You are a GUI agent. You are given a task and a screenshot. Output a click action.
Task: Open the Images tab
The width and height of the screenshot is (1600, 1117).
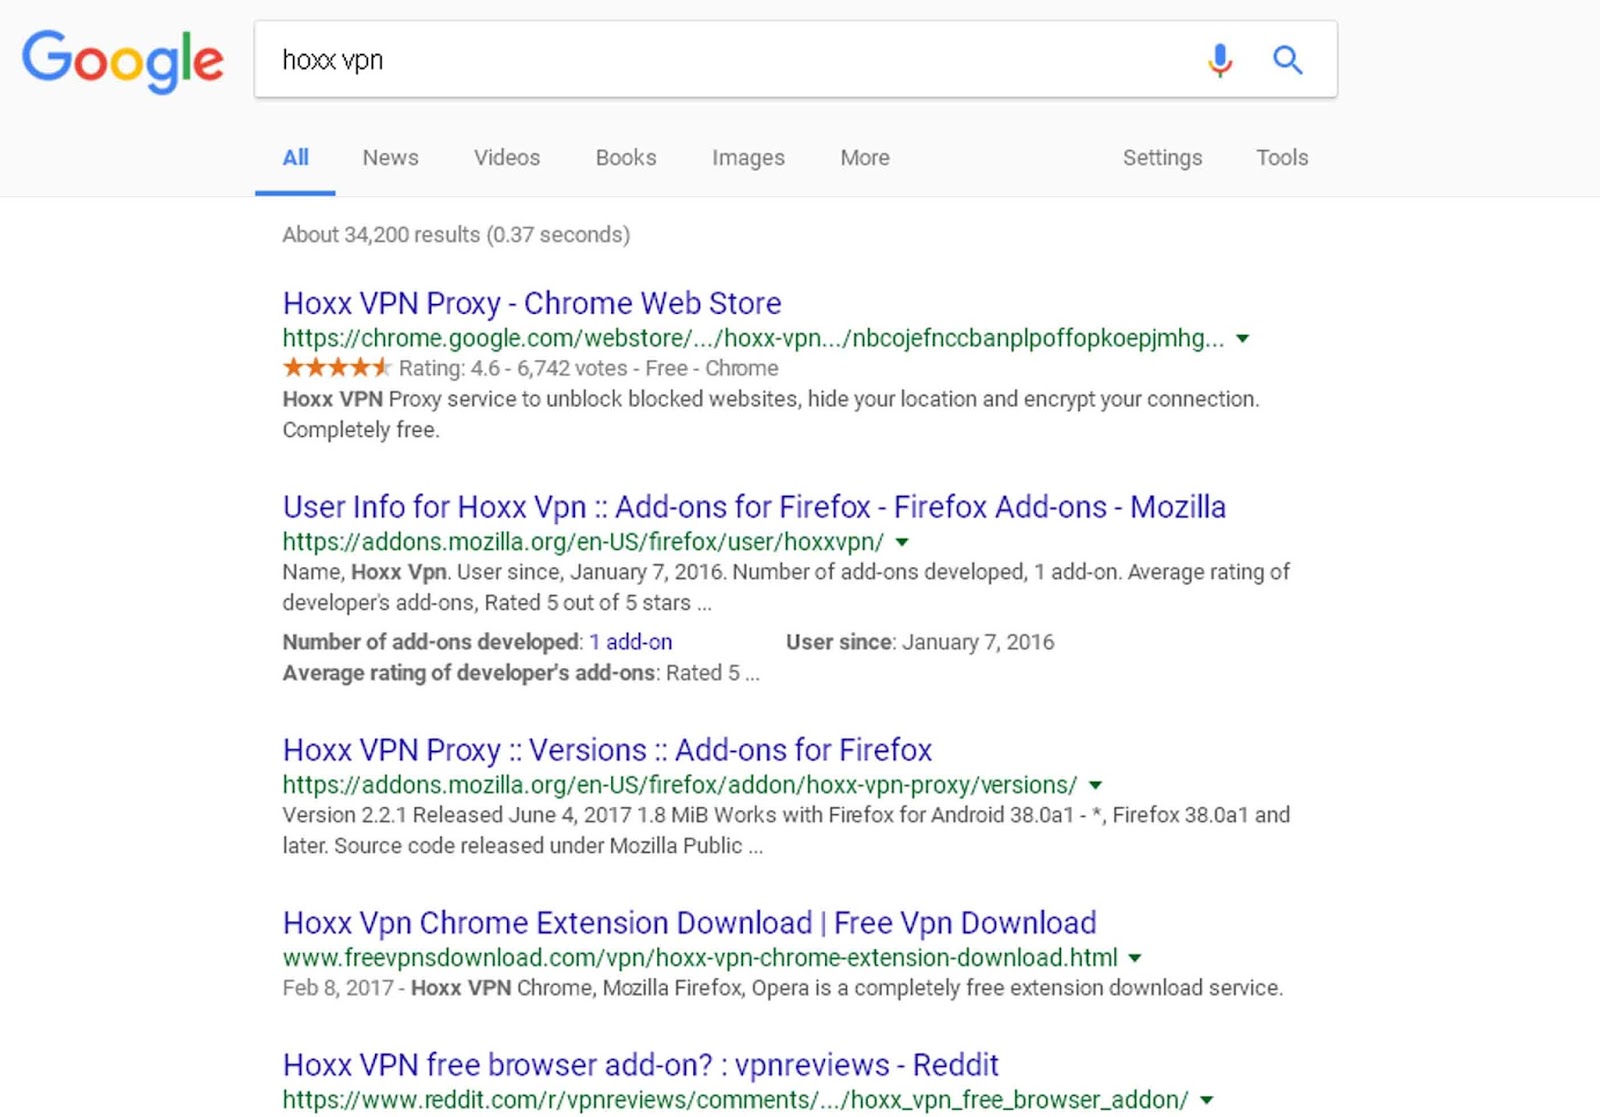[748, 158]
